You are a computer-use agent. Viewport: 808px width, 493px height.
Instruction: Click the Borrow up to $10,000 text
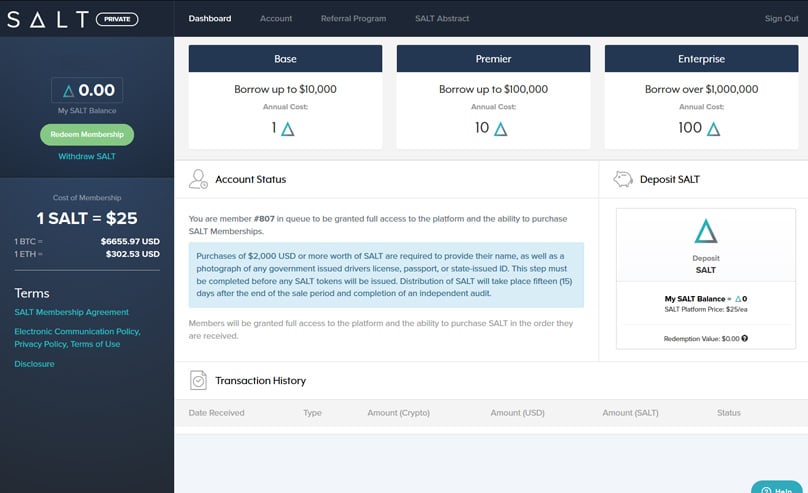coord(285,89)
